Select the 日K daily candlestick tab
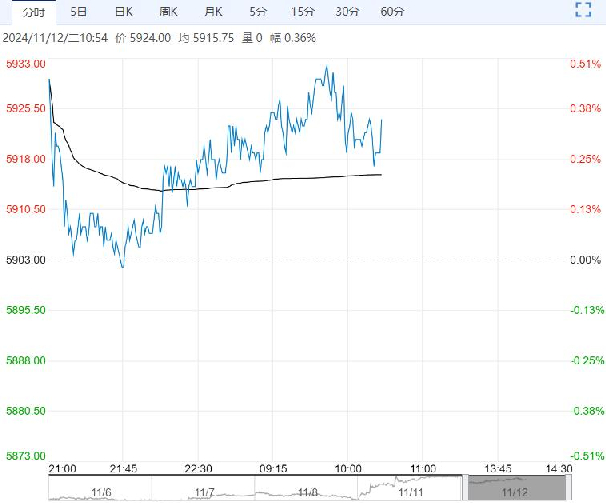The image size is (606, 503). click(x=124, y=12)
